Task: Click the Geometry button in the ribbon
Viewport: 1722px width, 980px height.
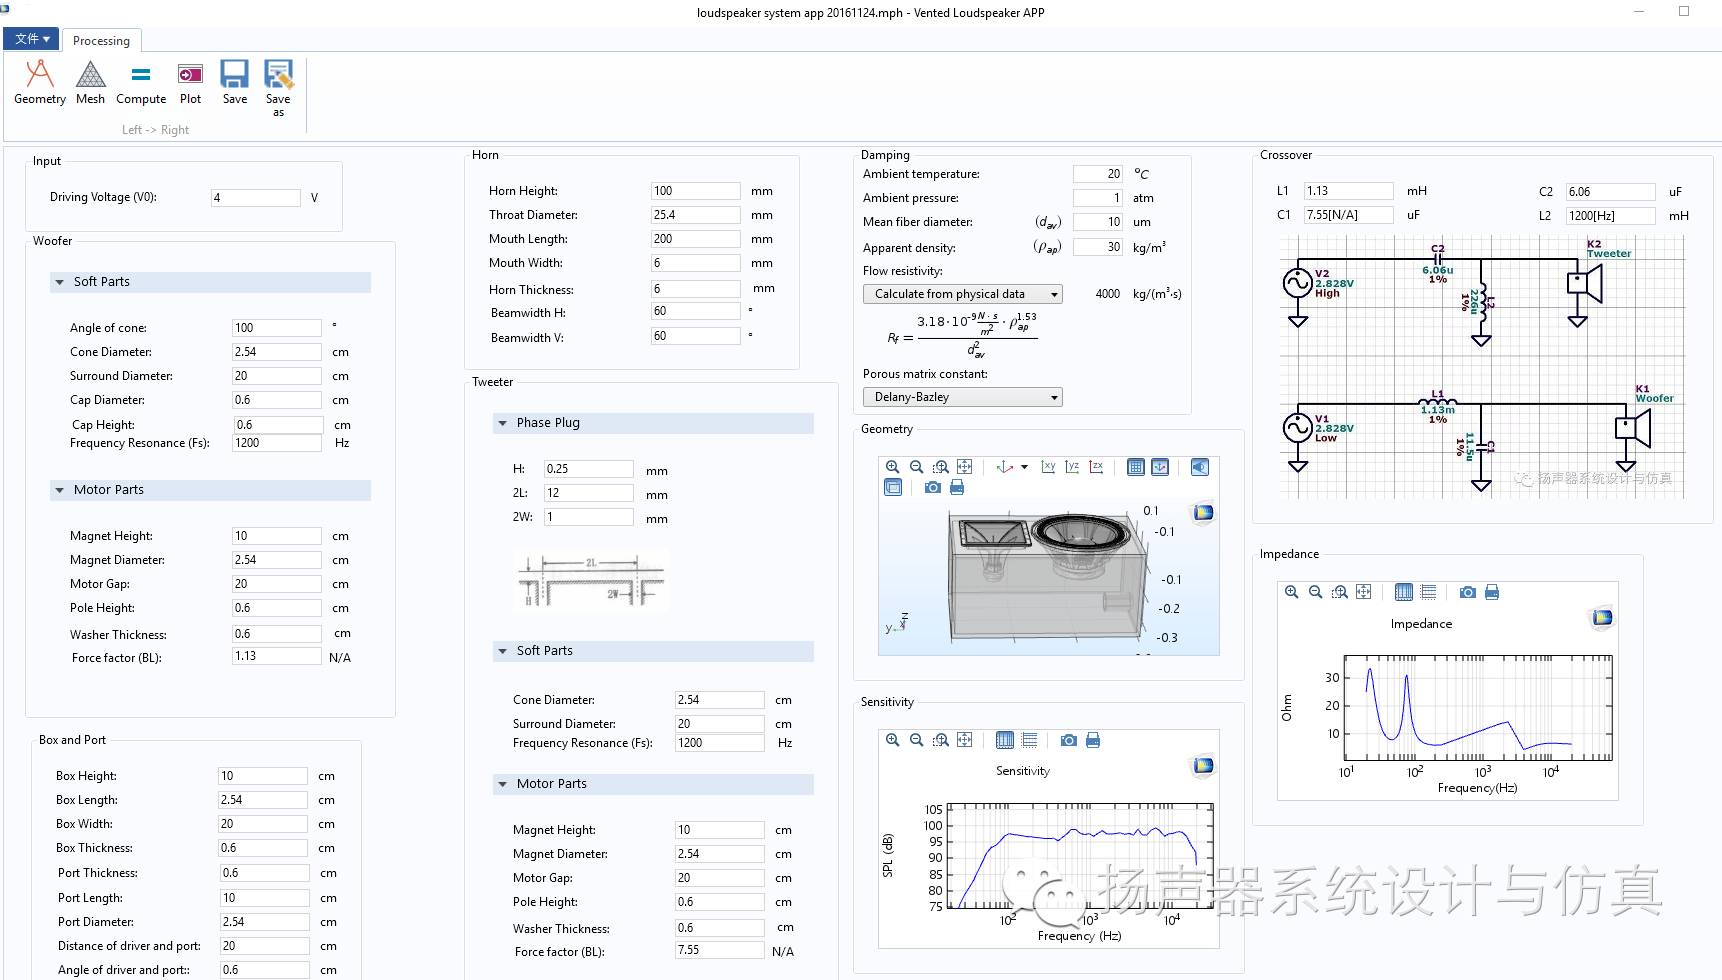Action: 39,81
